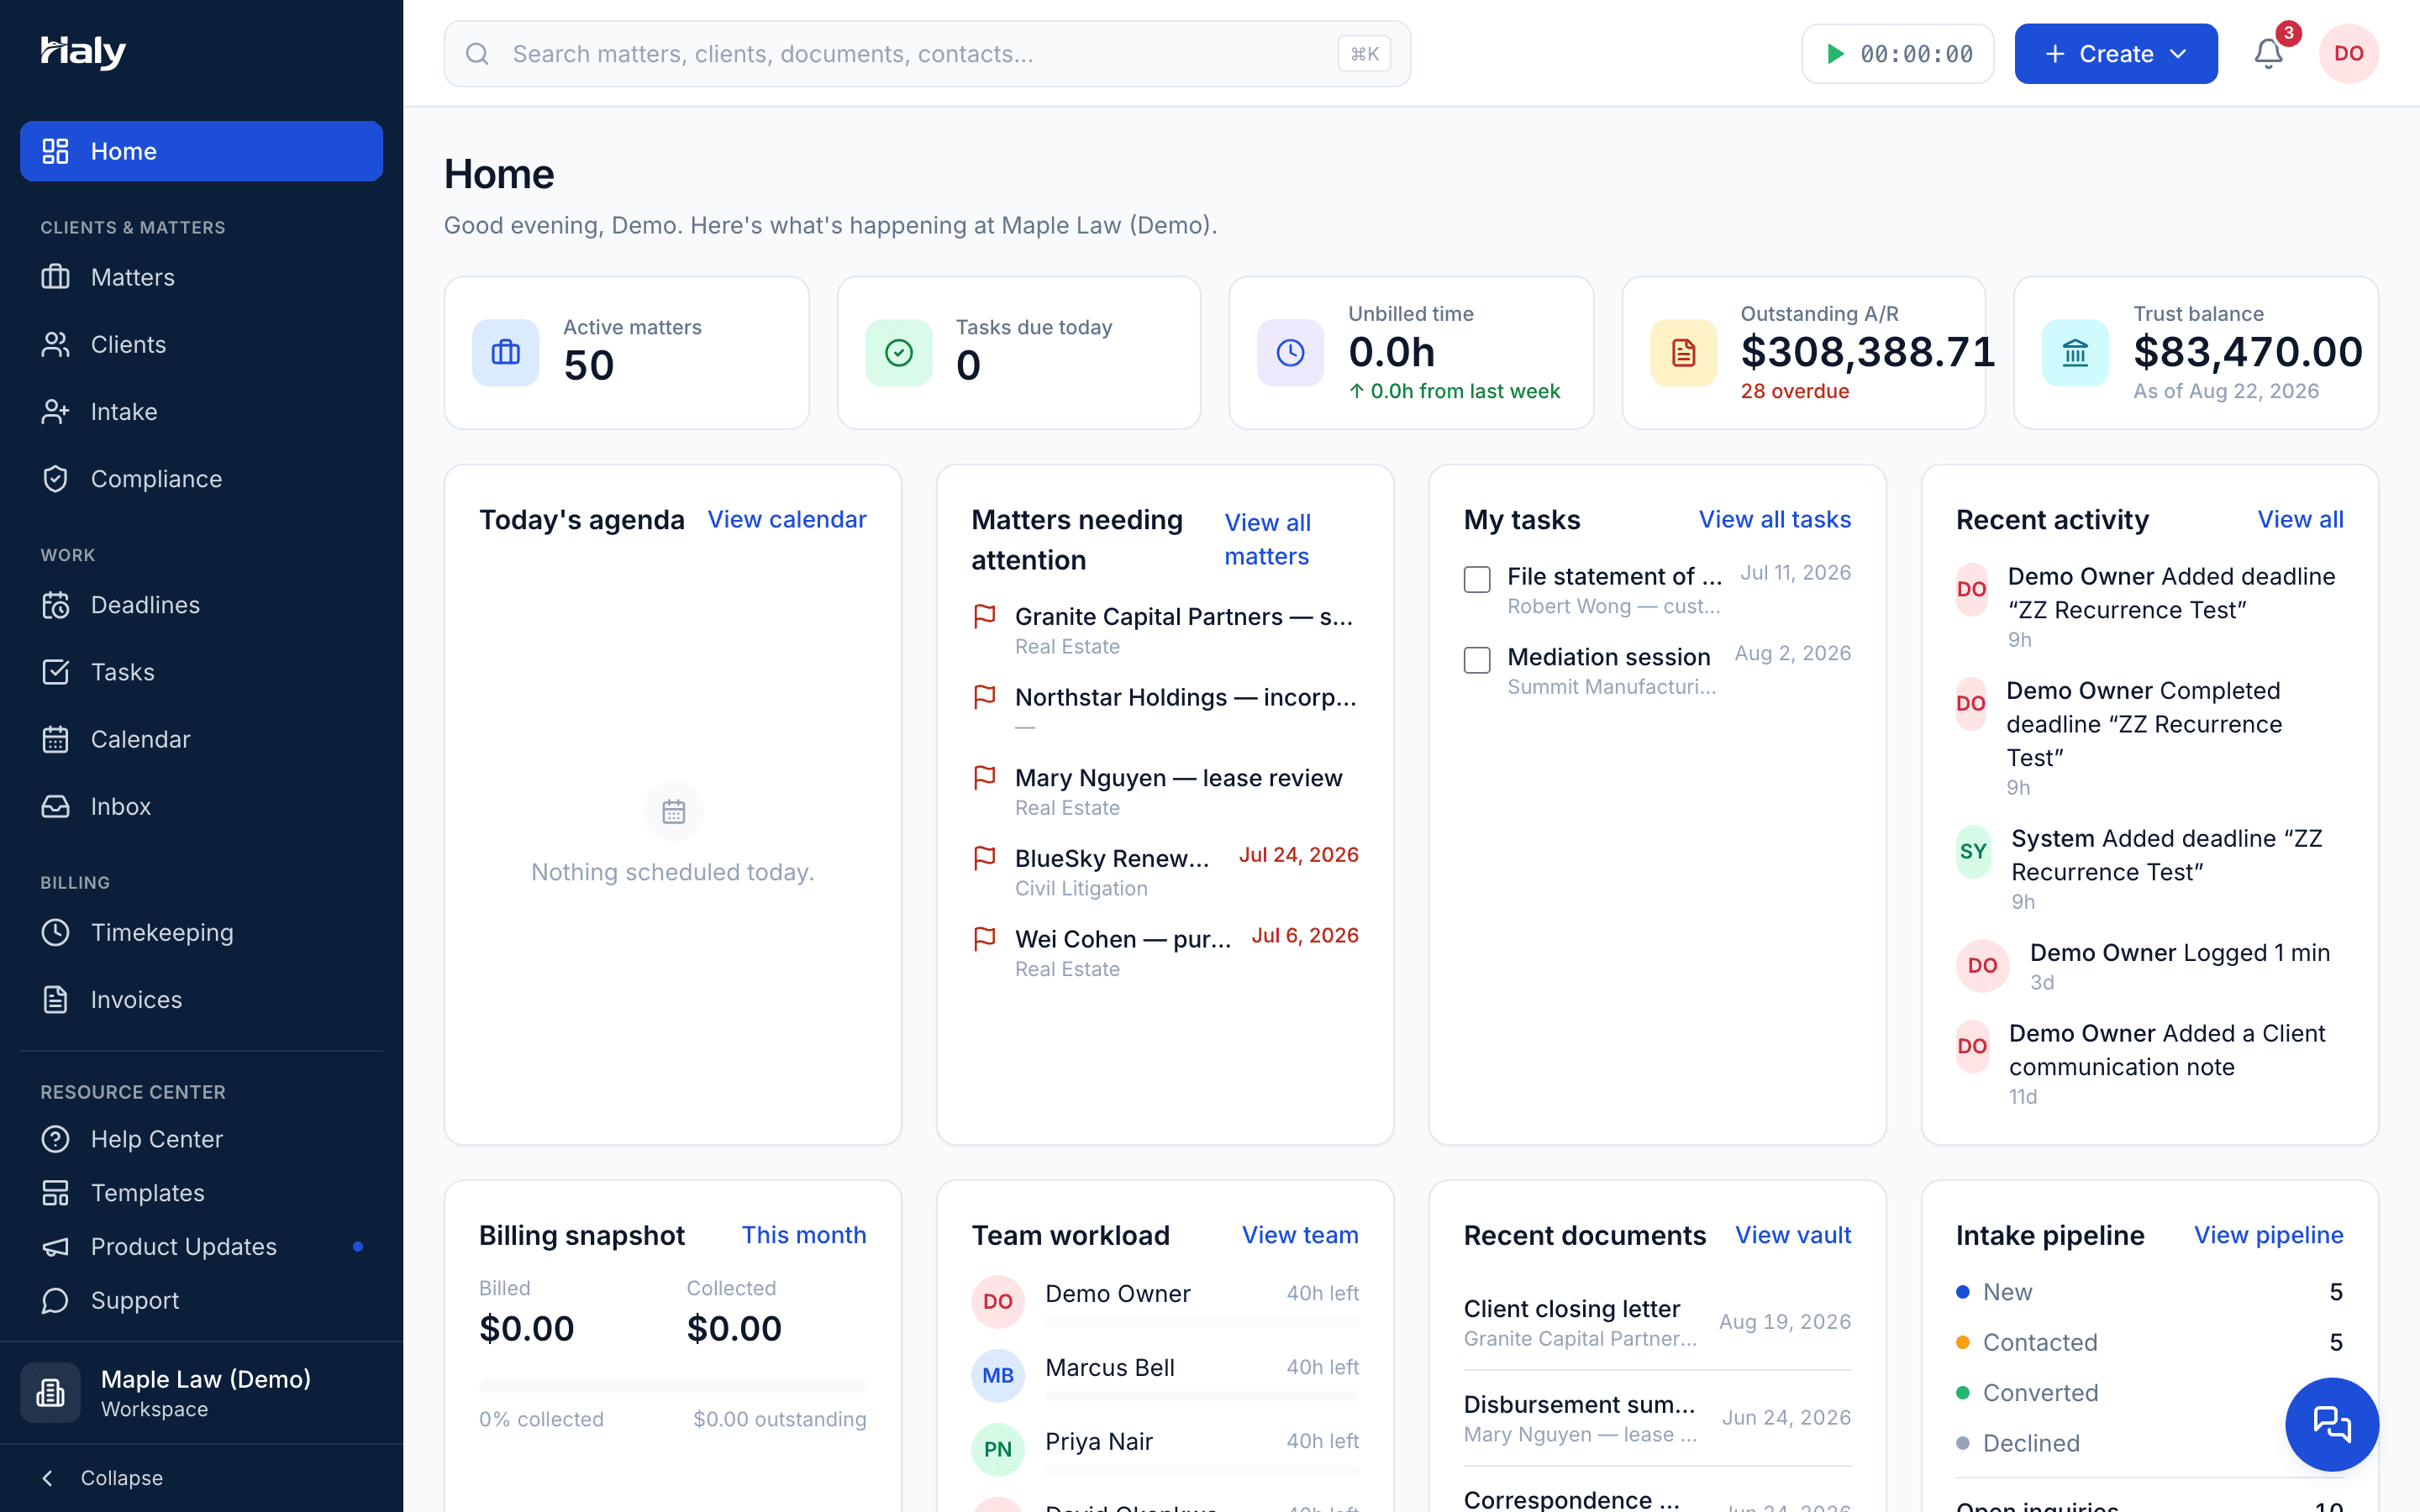Click the New stage in Intake pipeline
Image resolution: width=2420 pixels, height=1512 pixels.
[2149, 1292]
